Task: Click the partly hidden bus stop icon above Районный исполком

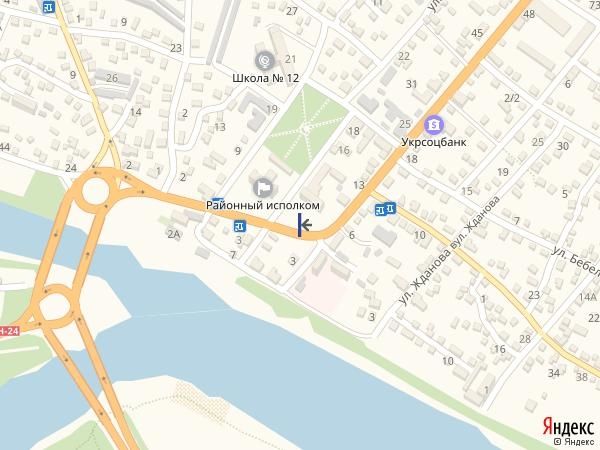Action: click(x=218, y=199)
